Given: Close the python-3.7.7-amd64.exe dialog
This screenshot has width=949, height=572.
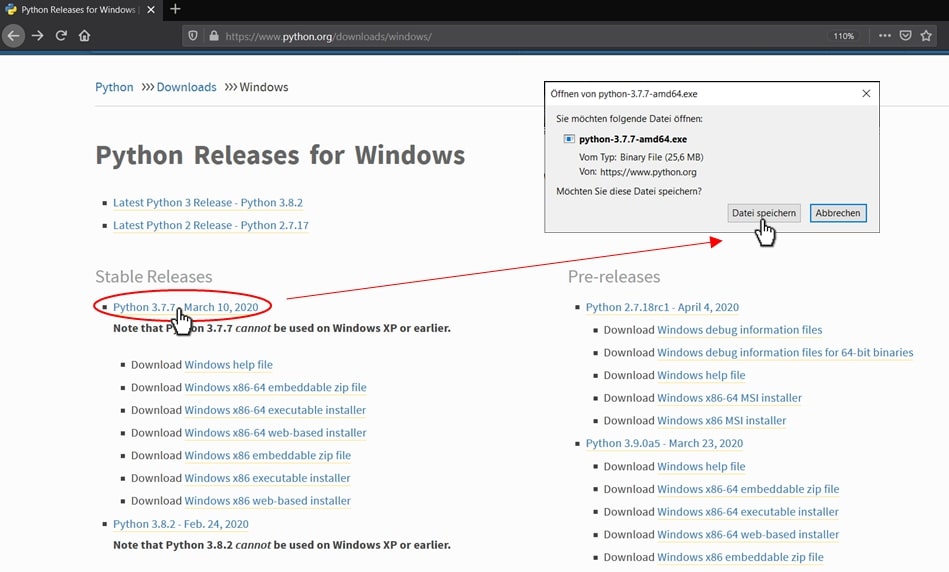Looking at the screenshot, I should [866, 93].
